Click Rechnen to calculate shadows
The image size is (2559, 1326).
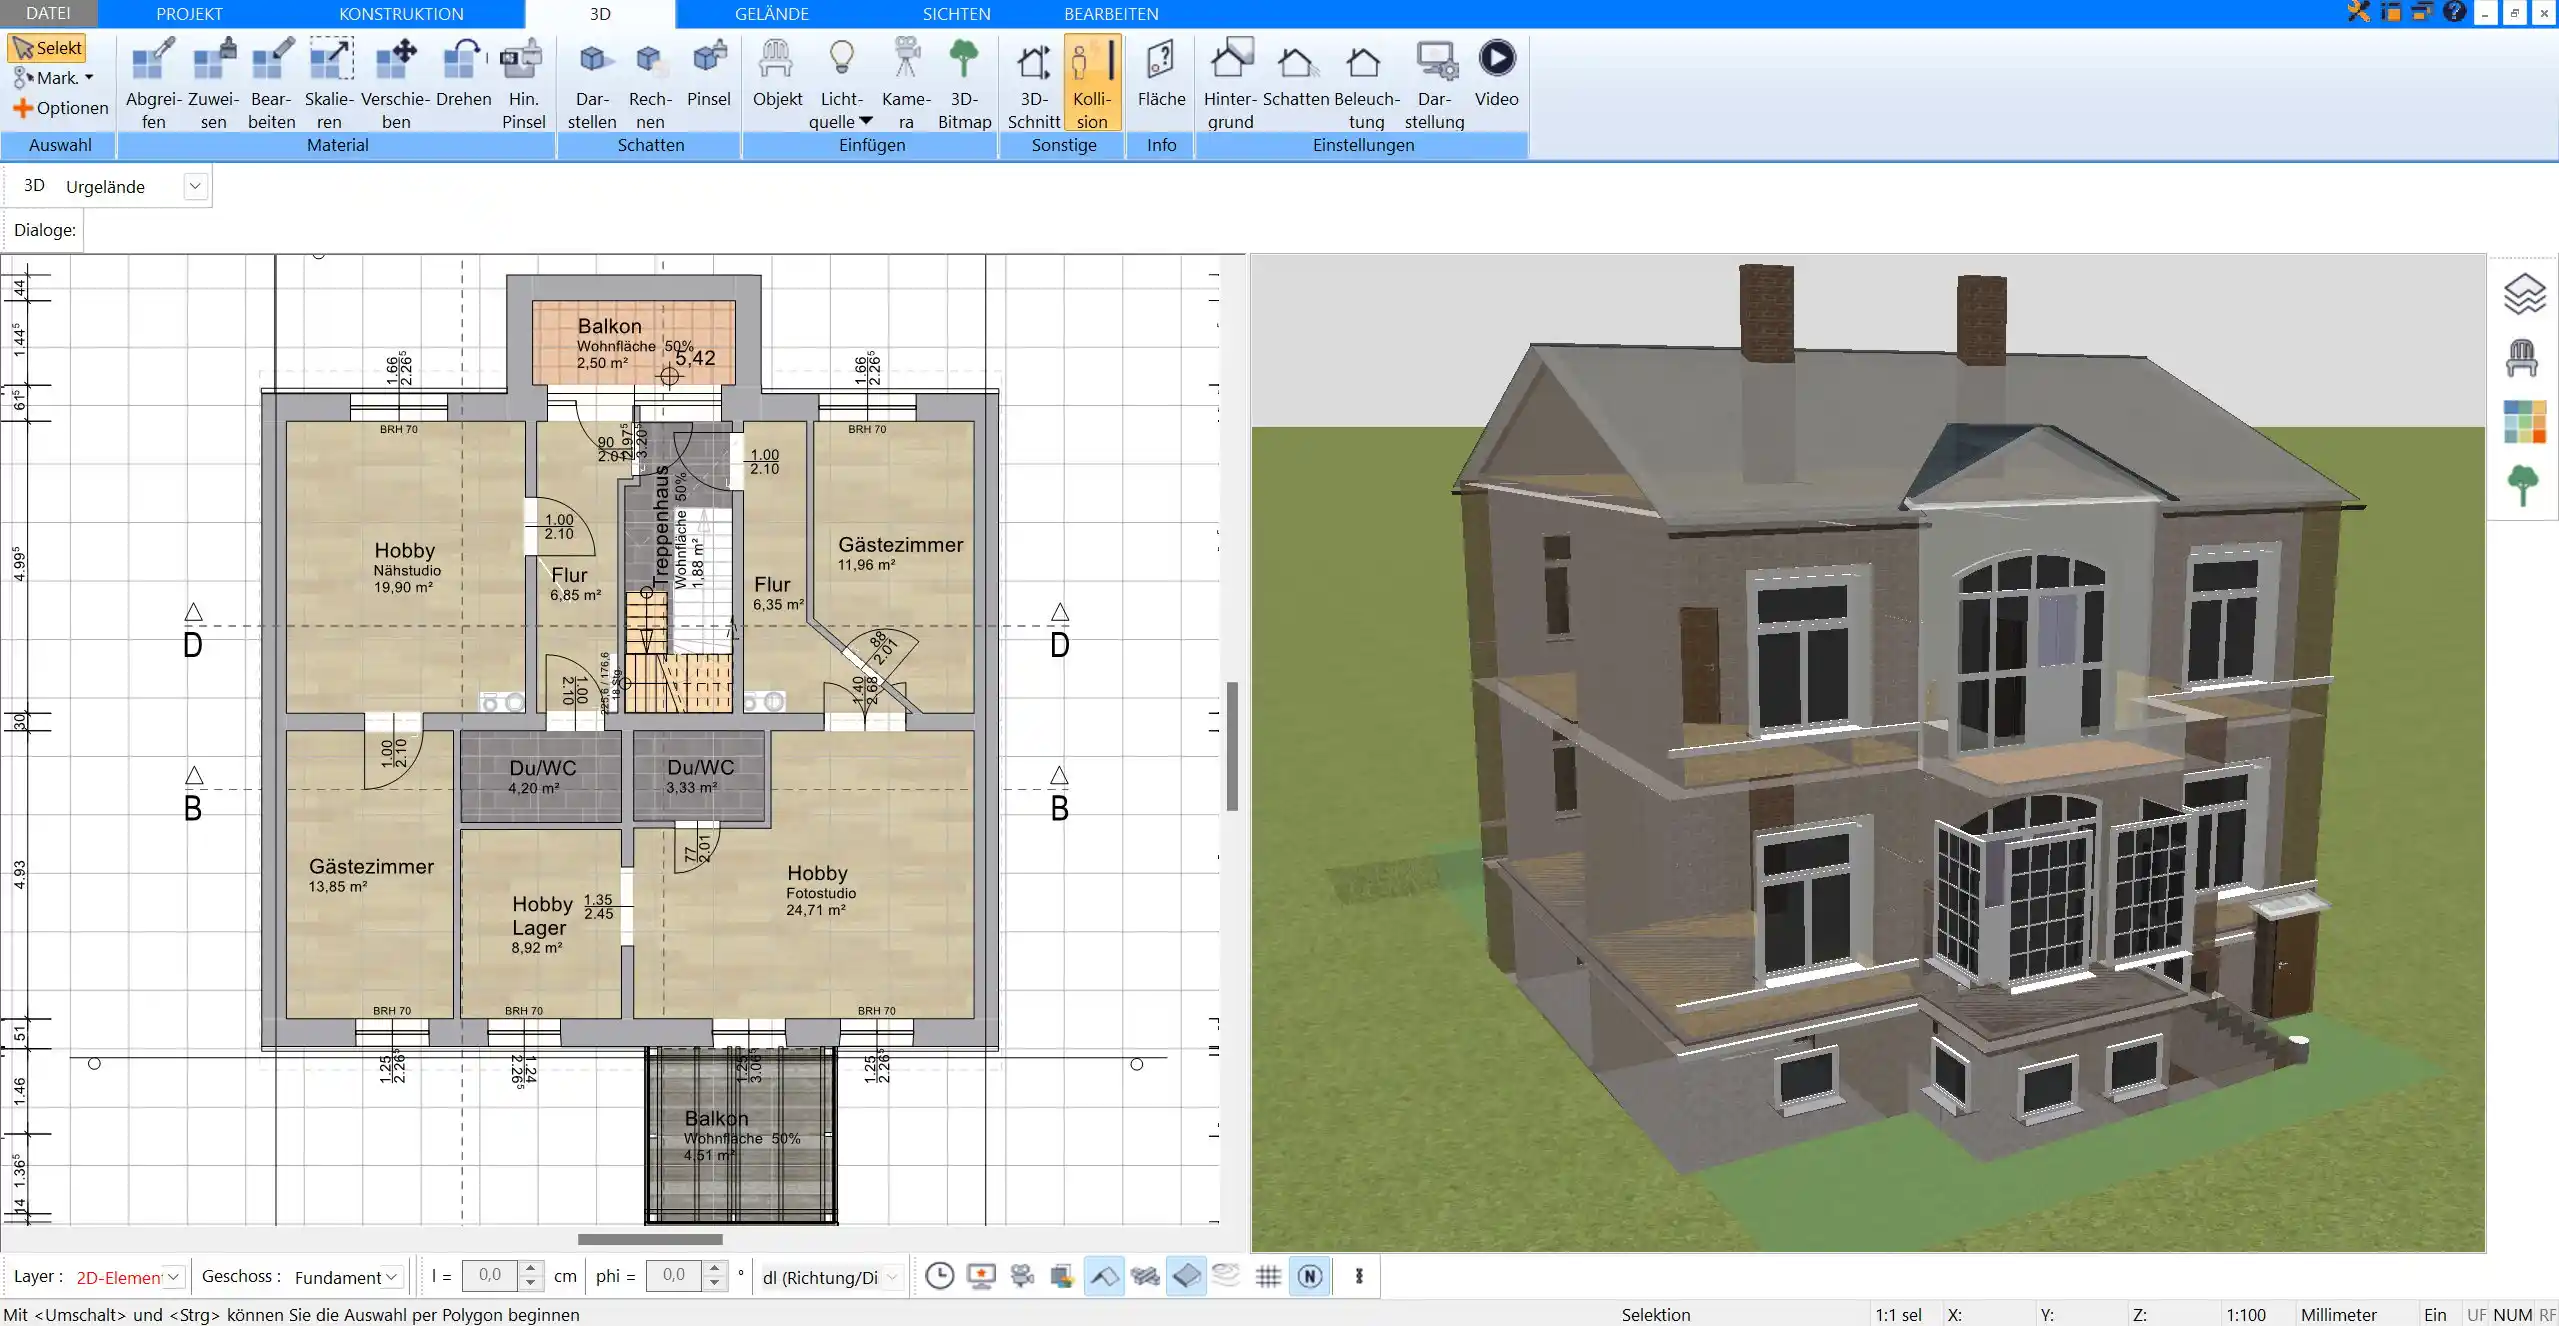coord(650,83)
